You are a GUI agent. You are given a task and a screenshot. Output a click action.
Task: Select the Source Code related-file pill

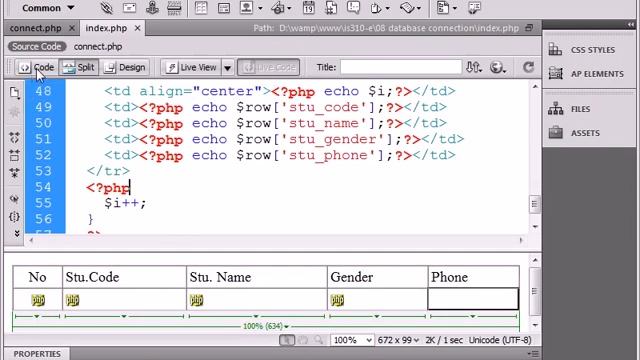(37, 47)
